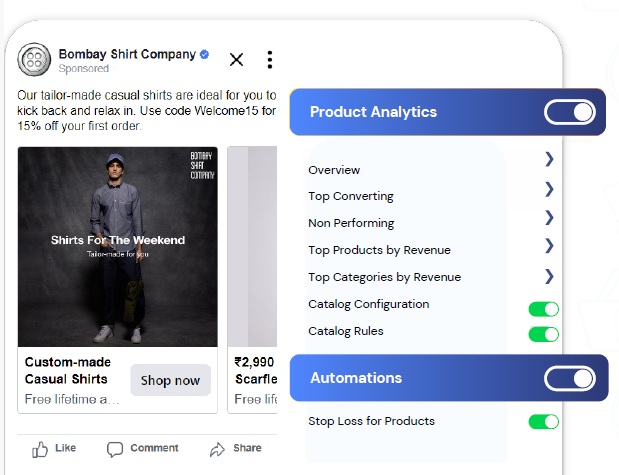This screenshot has width=619, height=475.
Task: Expand the Overview chevron
Action: (x=549, y=159)
